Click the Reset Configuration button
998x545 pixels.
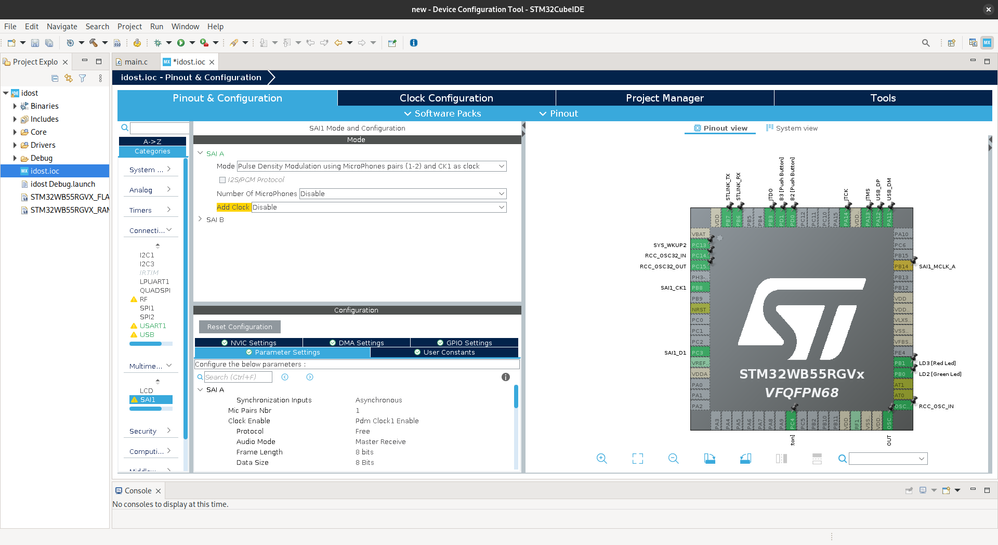[x=239, y=327]
